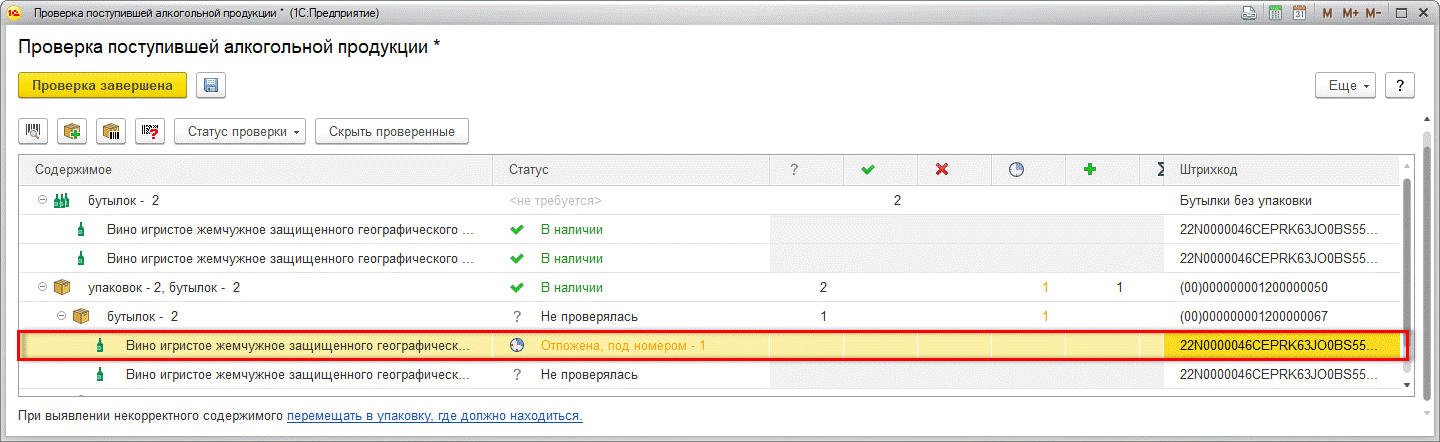Open the help question mark button
Screen dimensions: 1440x442
(x=1400, y=86)
